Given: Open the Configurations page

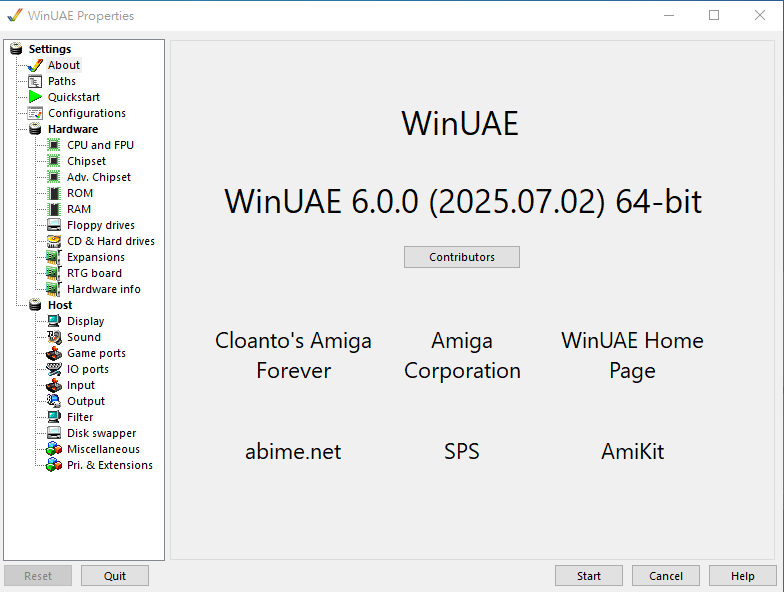Looking at the screenshot, I should click(x=86, y=113).
